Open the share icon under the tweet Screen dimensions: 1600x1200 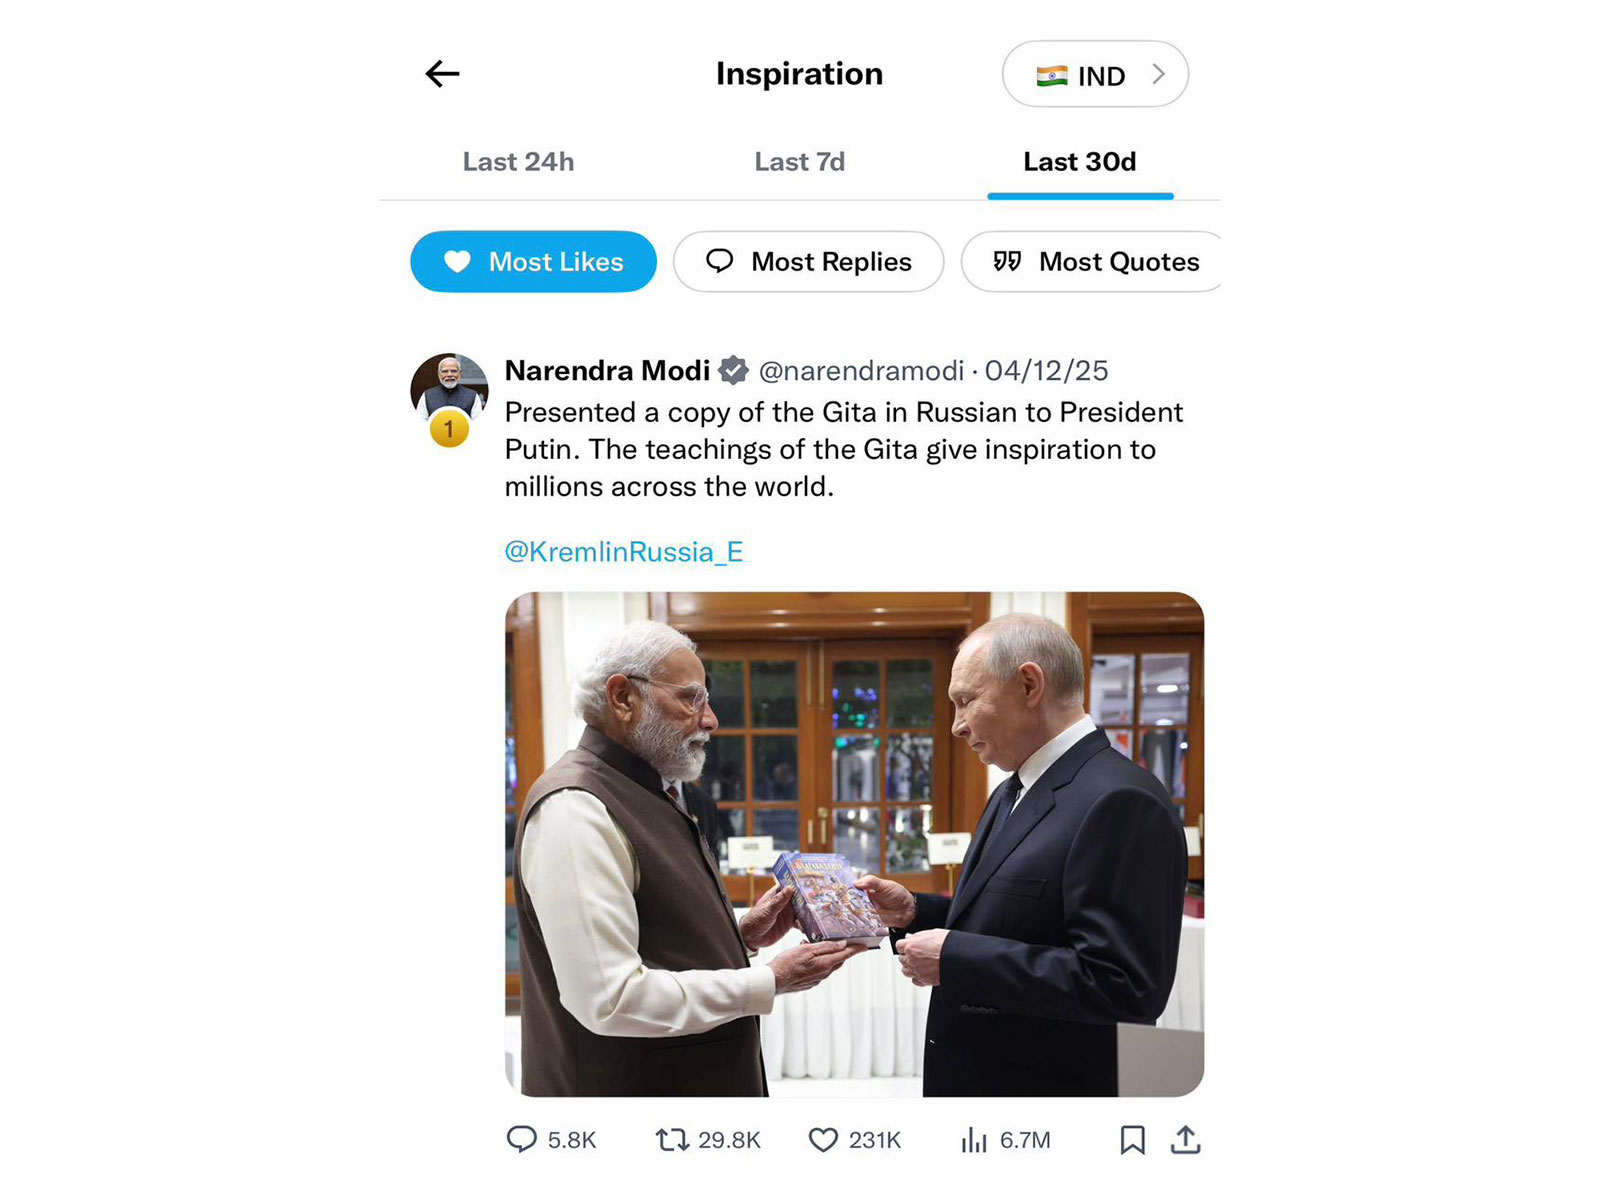1186,1139
